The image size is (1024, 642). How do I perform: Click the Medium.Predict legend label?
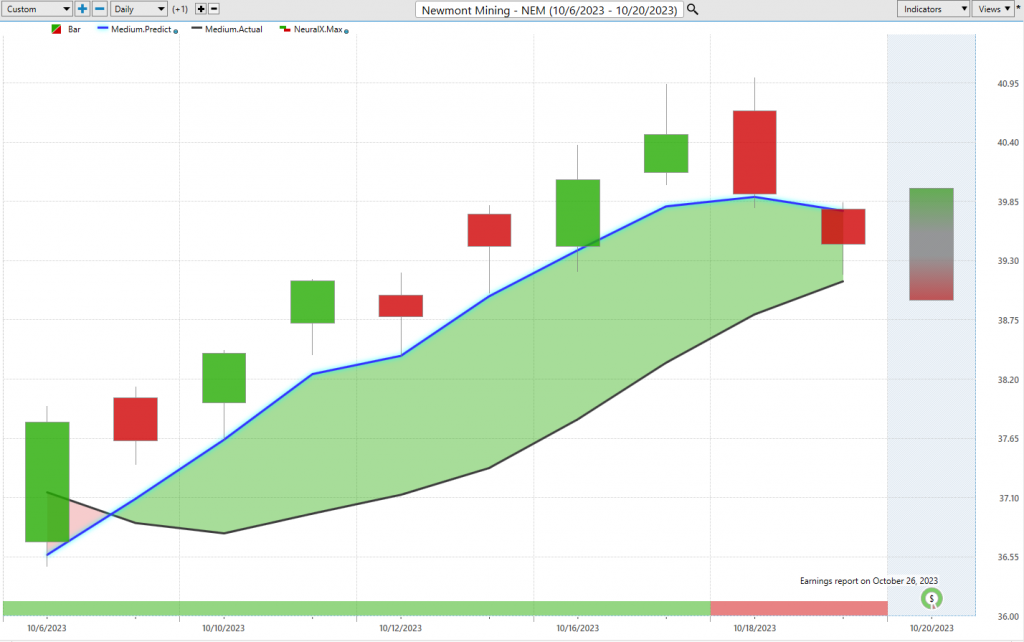[141, 29]
